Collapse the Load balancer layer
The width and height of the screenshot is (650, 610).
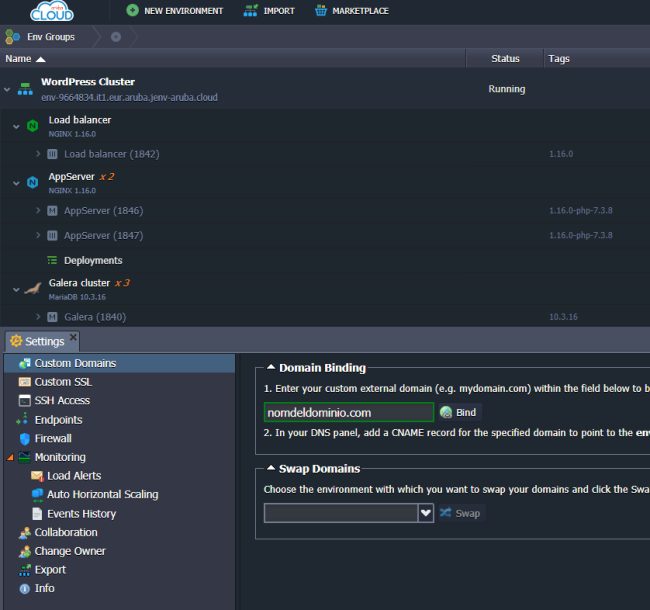click(16, 126)
